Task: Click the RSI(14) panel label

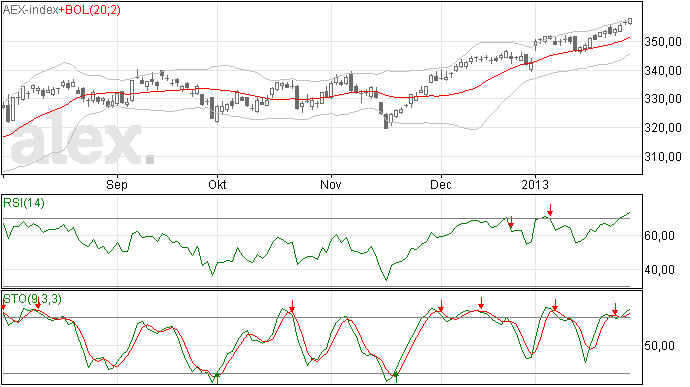Action: tap(24, 203)
